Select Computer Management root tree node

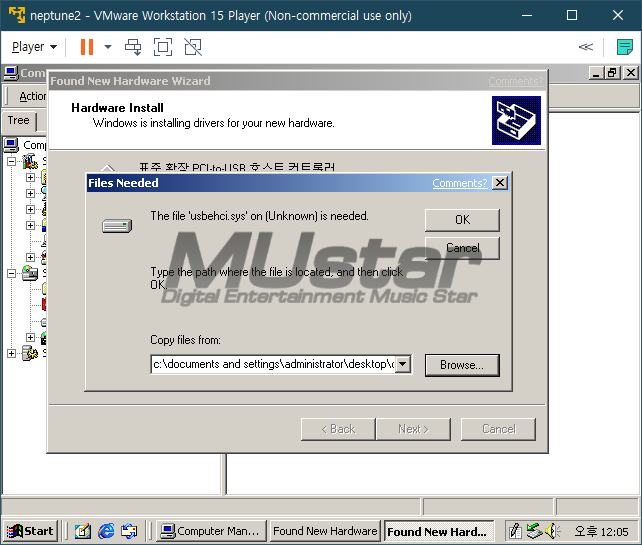tap(25, 145)
